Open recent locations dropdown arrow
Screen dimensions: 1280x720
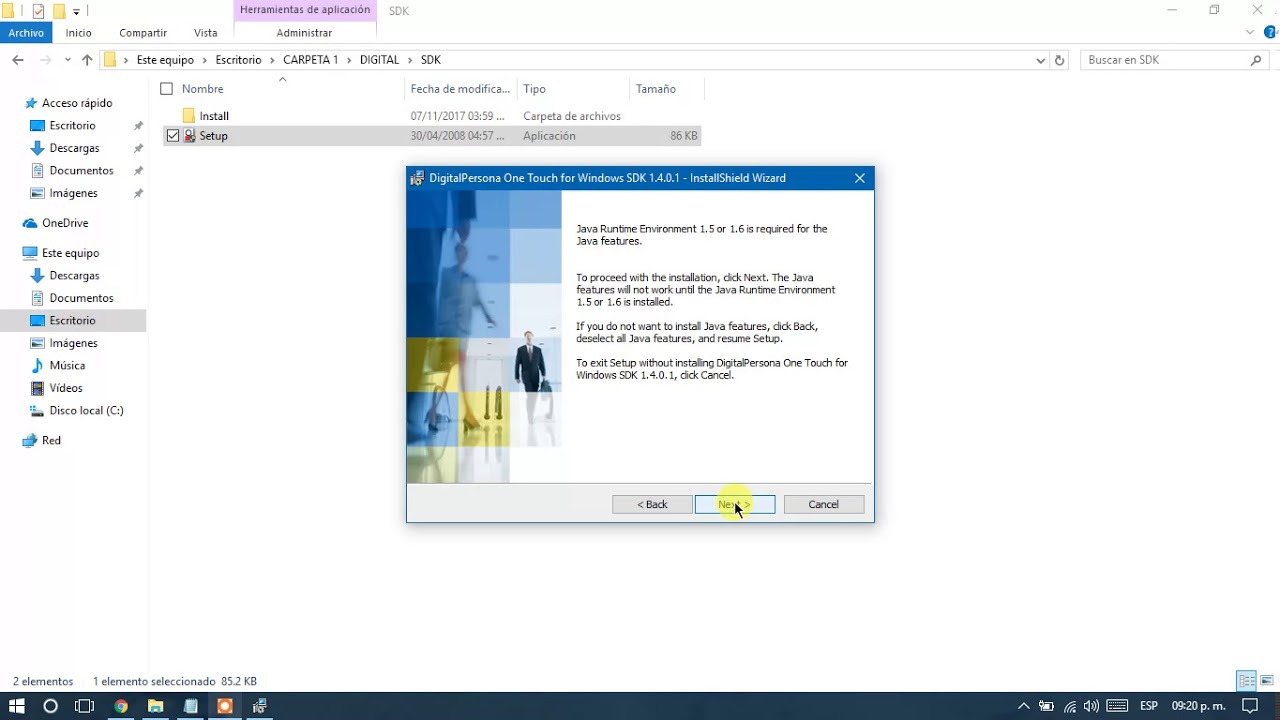pyautogui.click(x=68, y=60)
